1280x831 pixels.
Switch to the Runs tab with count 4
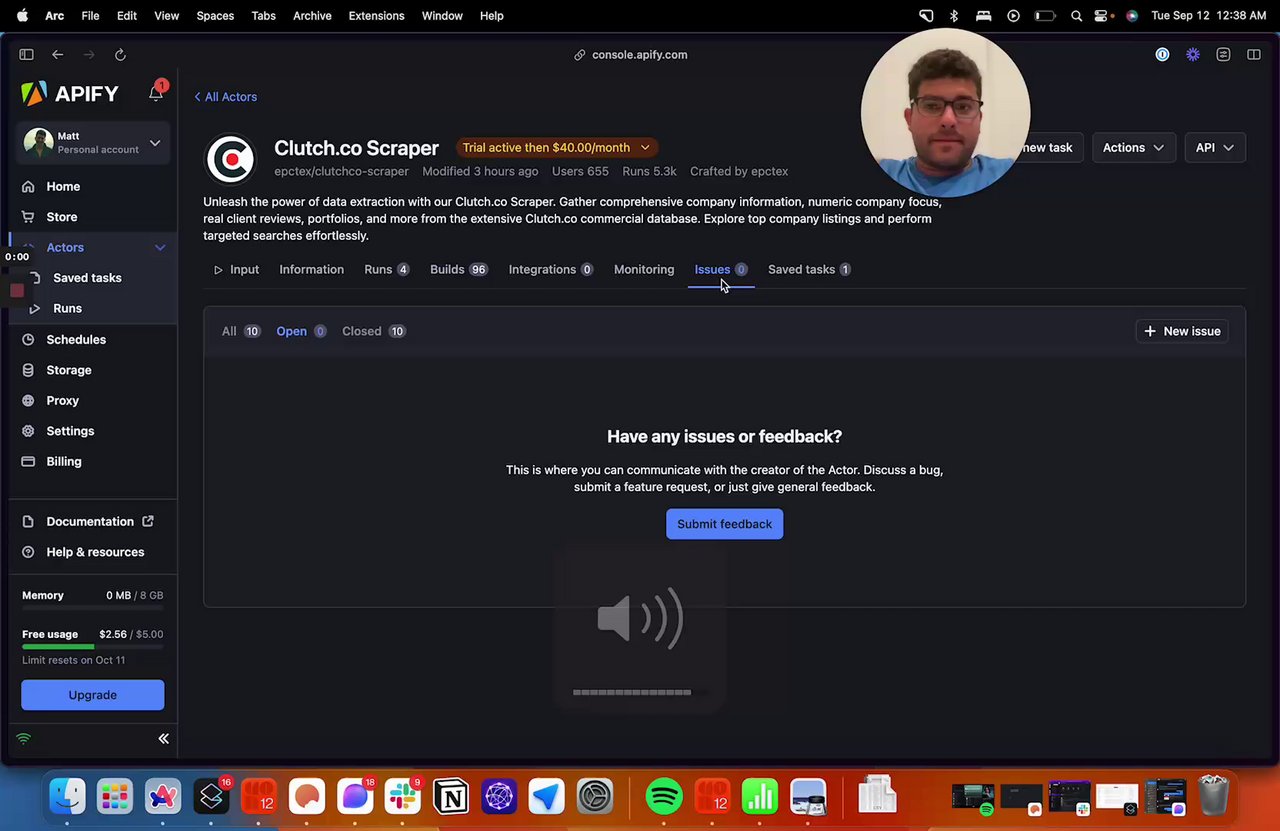click(x=387, y=270)
